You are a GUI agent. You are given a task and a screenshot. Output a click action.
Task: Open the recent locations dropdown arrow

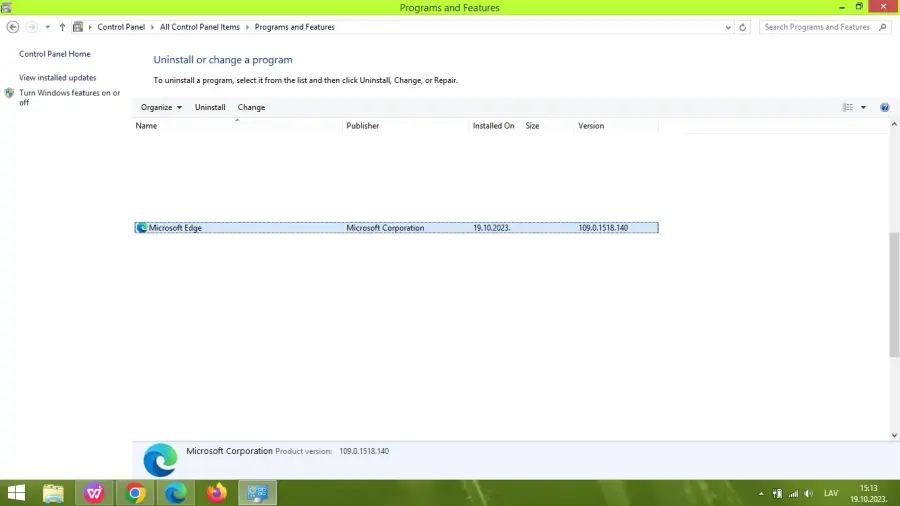coord(48,27)
